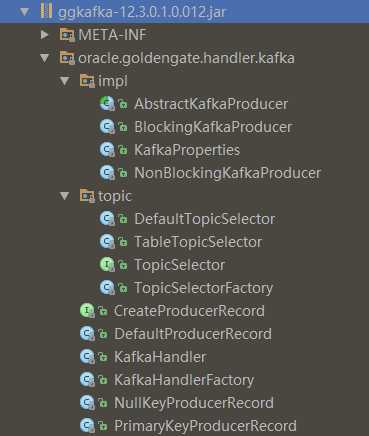
Task: Open the KafkaHandlerFactory class
Action: (x=184, y=380)
